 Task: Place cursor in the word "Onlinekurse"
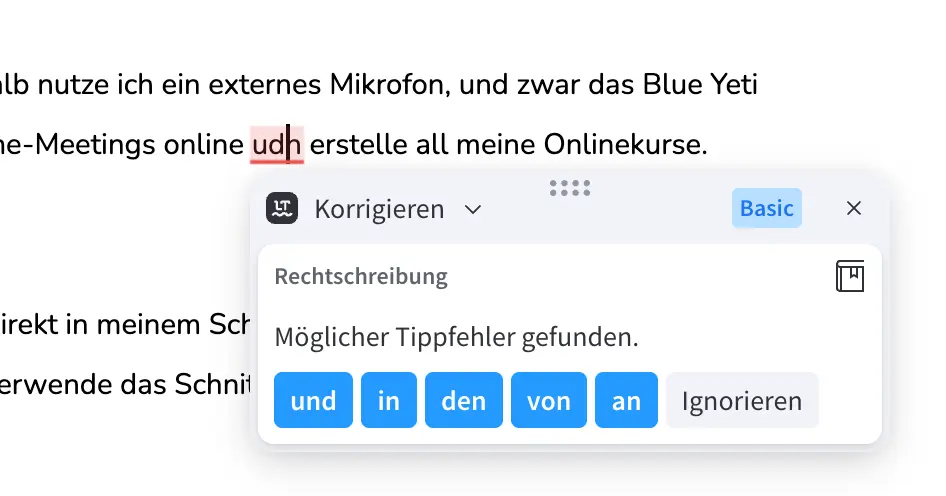[623, 145]
